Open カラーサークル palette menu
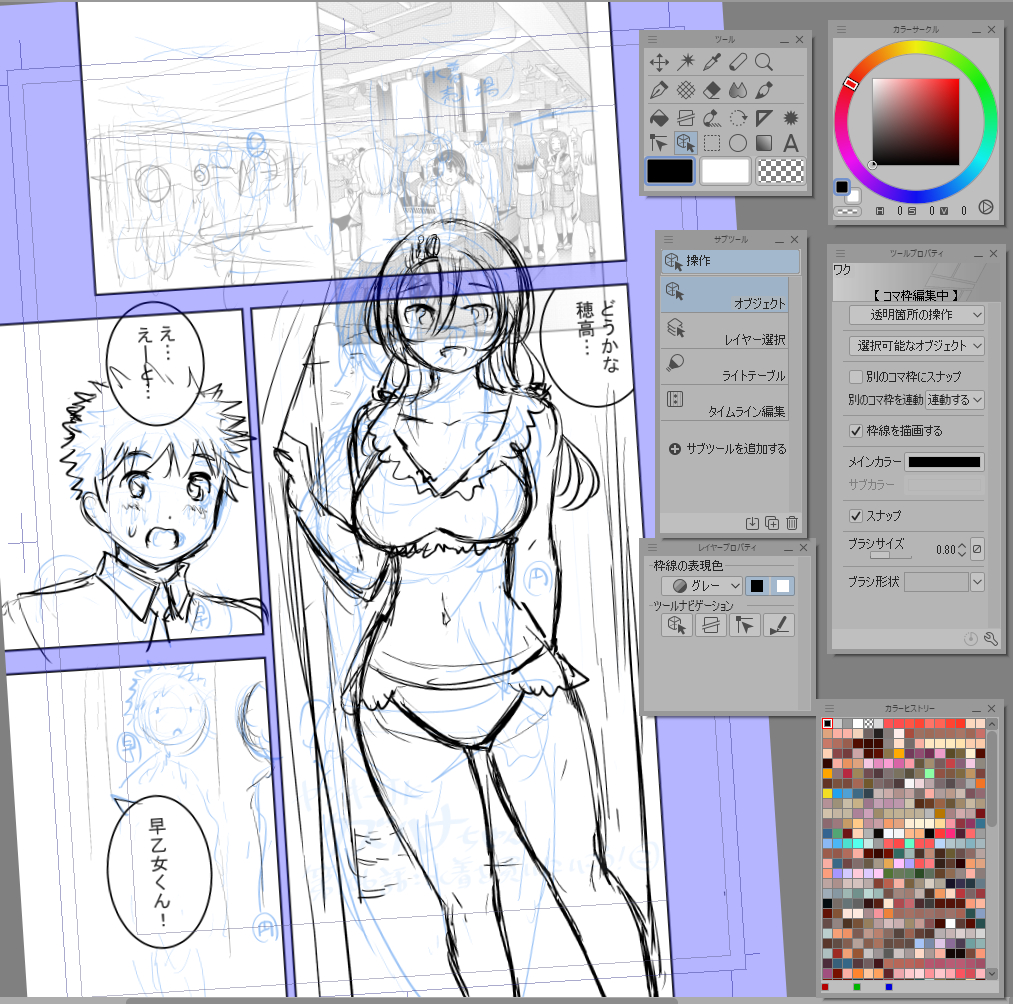 841,29
